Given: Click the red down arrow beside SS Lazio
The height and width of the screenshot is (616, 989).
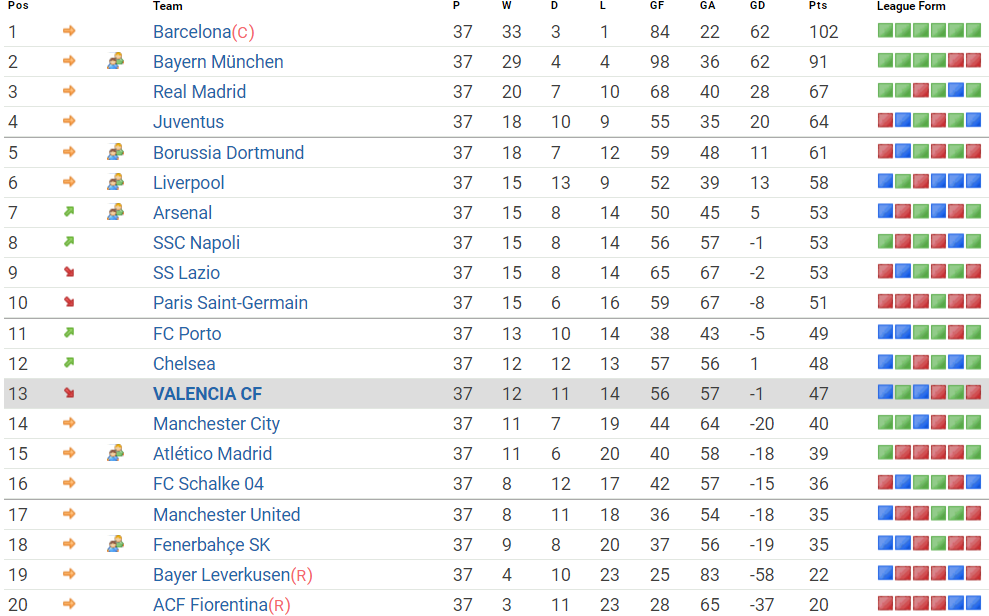Looking at the screenshot, I should (69, 272).
